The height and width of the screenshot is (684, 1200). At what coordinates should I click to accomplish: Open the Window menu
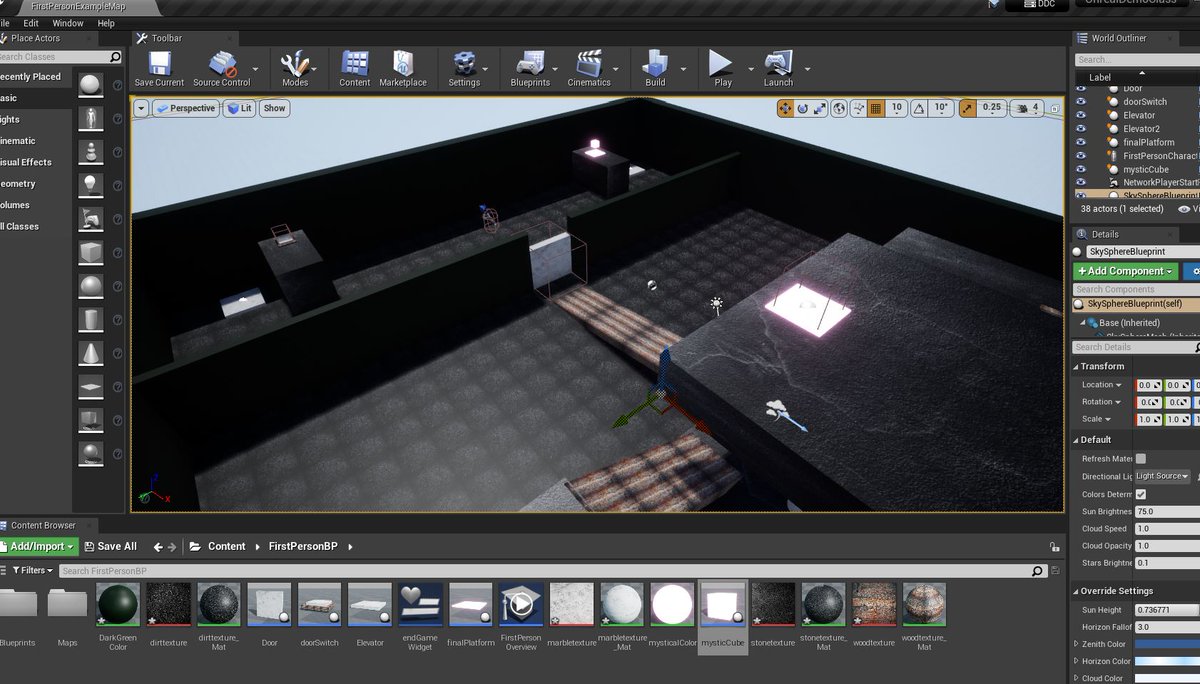68,23
